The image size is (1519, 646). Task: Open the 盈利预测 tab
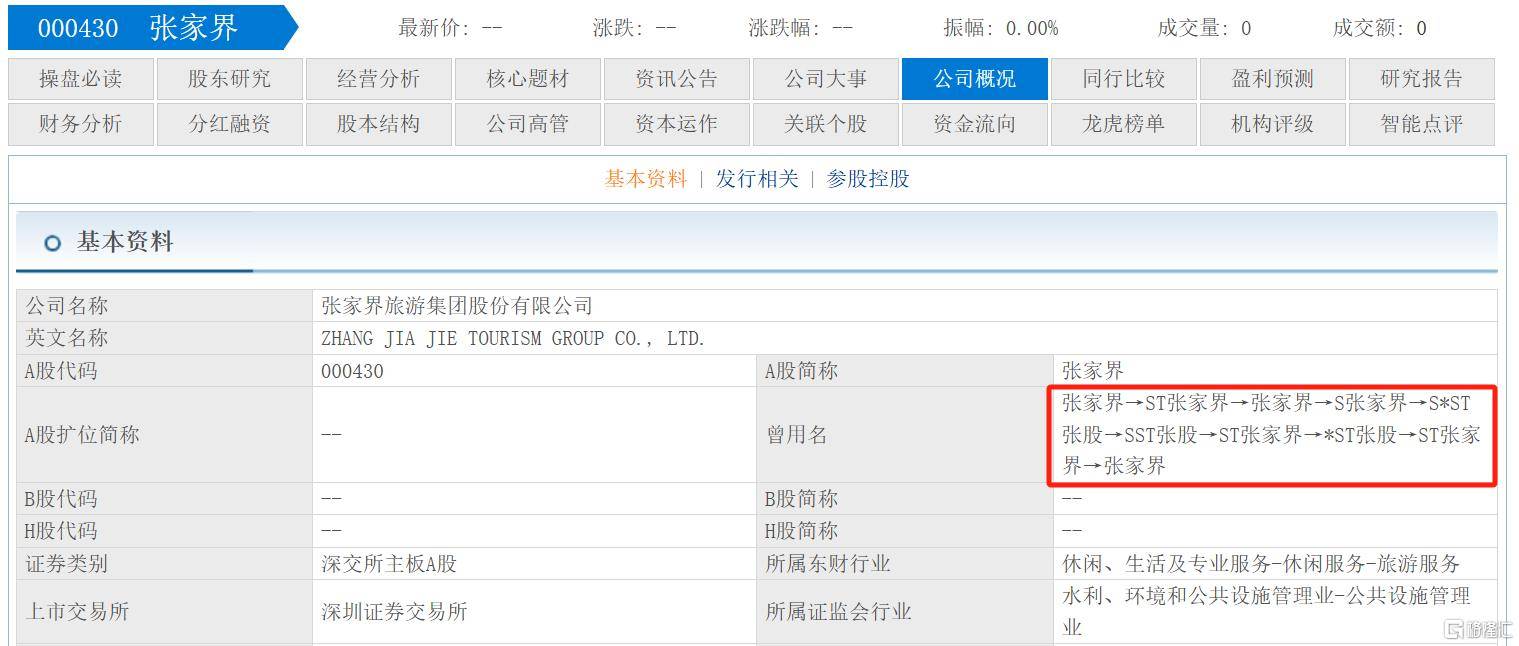point(1273,79)
